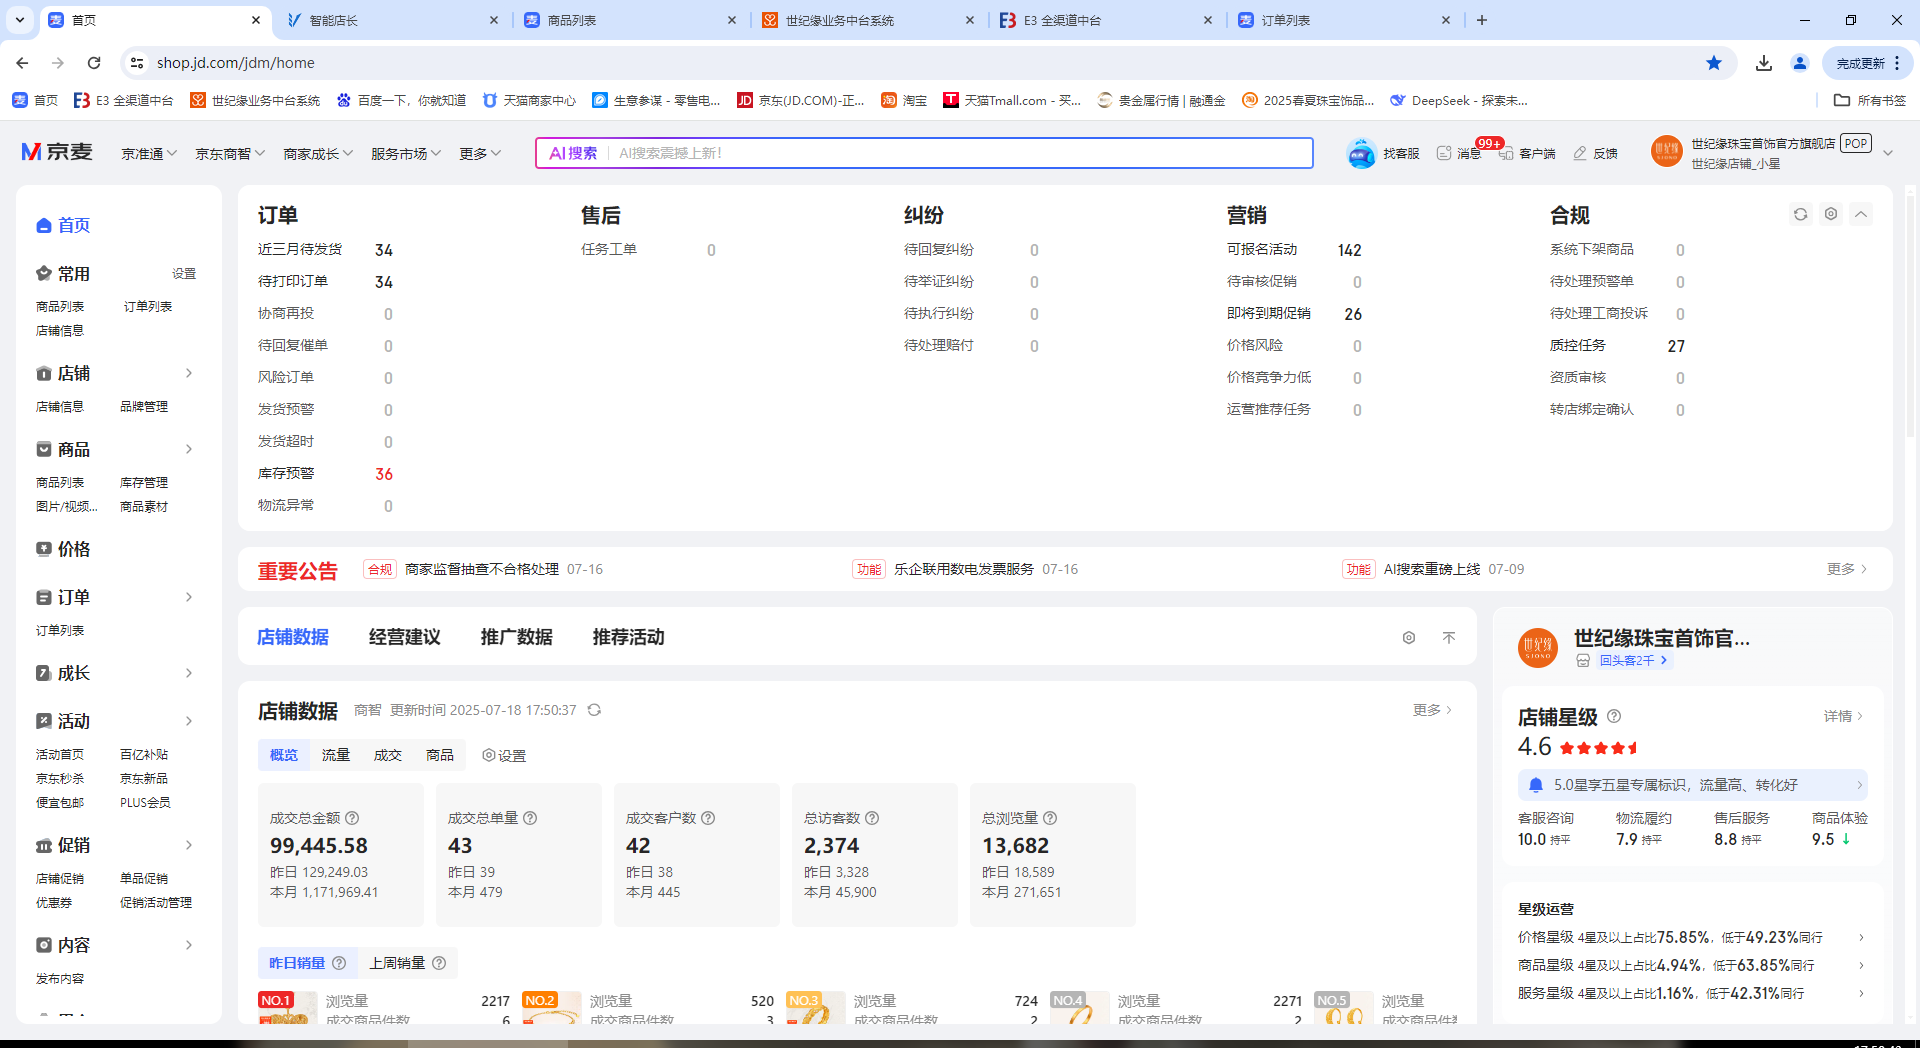This screenshot has width=1920, height=1048.
Task: Click refresh icon beside 店铺数据 update time
Action: point(594,710)
